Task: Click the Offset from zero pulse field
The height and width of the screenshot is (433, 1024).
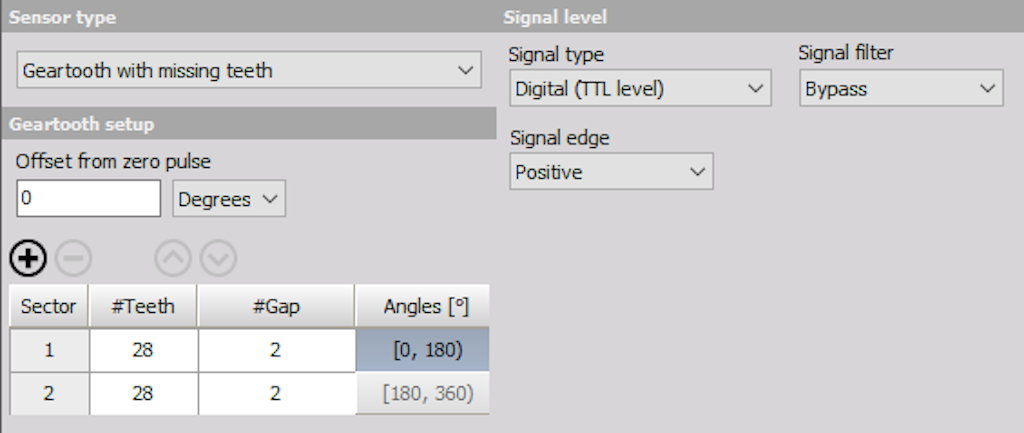Action: point(89,199)
